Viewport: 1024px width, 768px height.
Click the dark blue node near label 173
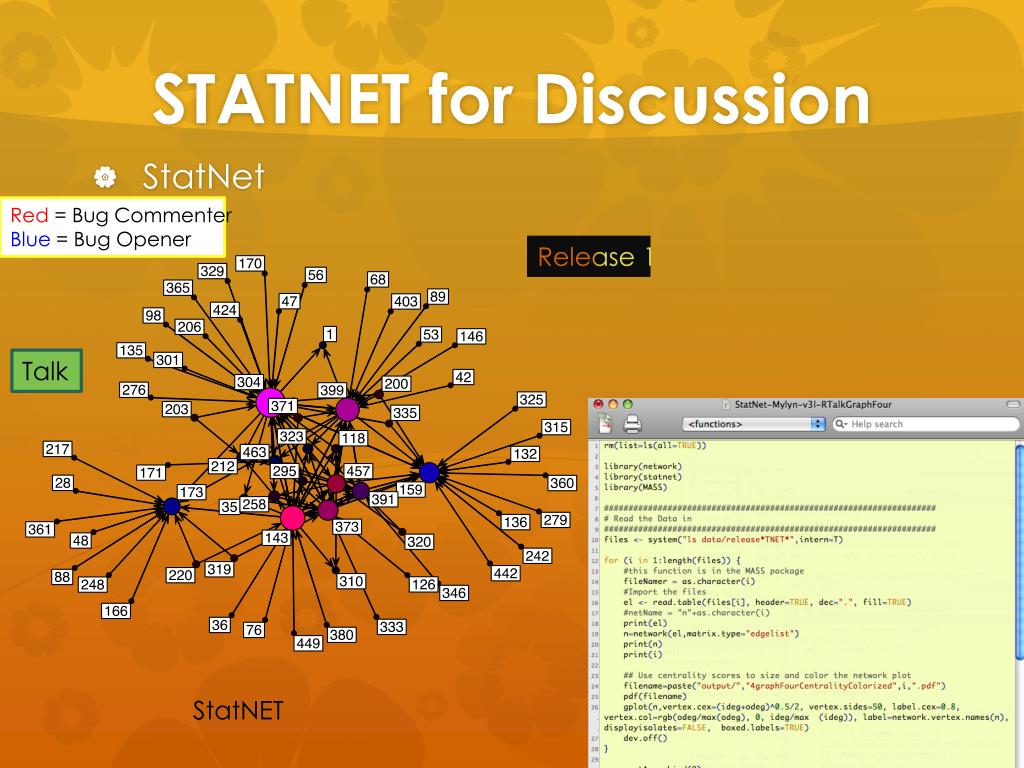(172, 506)
